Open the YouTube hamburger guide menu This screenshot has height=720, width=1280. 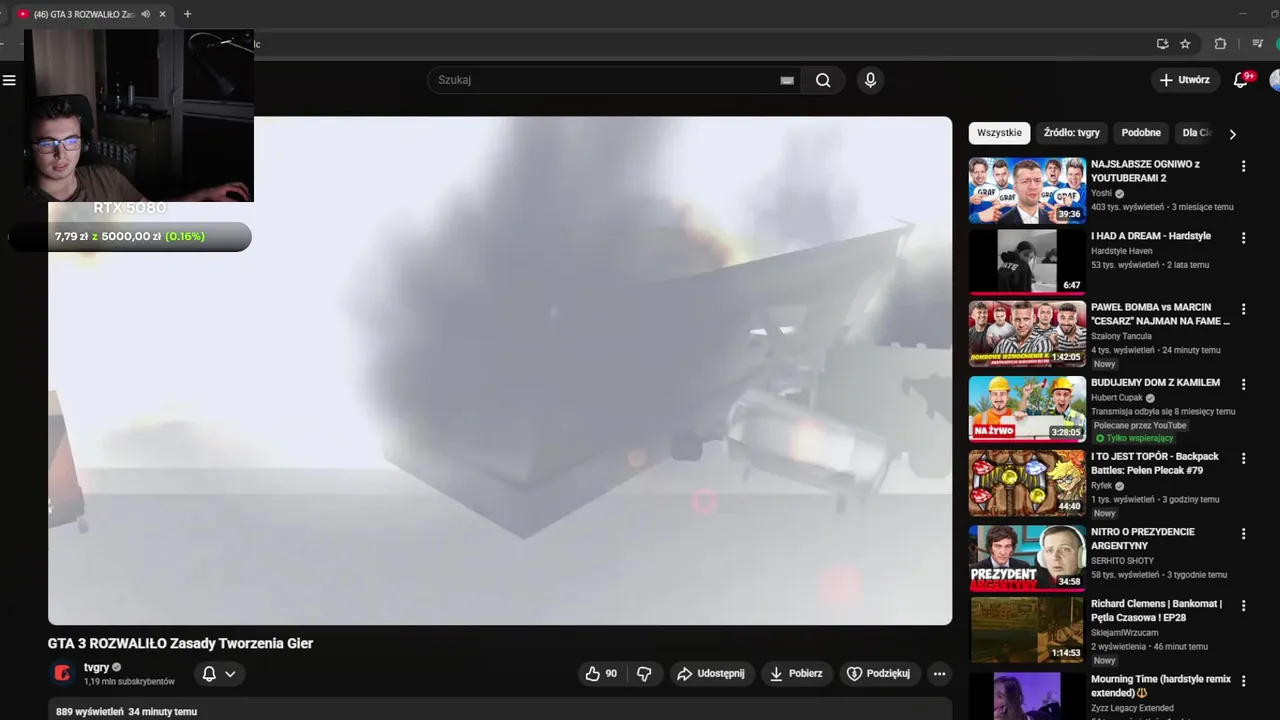pos(9,80)
